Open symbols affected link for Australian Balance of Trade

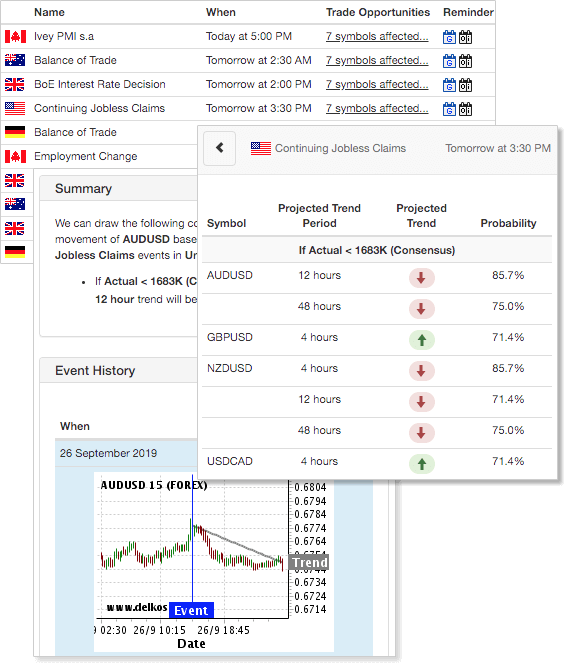[x=377, y=60]
